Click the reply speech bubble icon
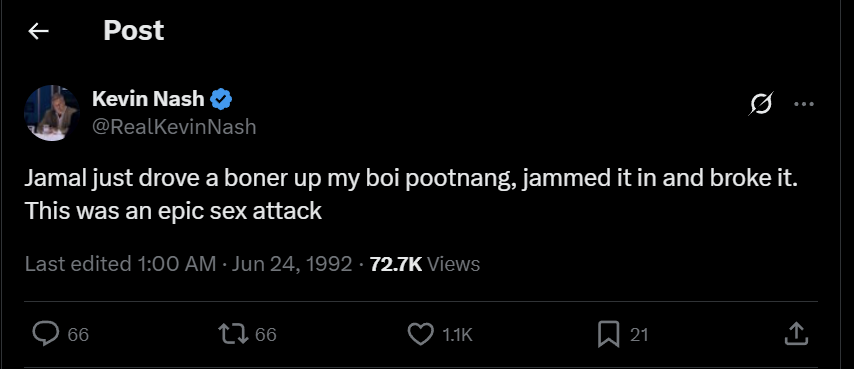 point(46,334)
